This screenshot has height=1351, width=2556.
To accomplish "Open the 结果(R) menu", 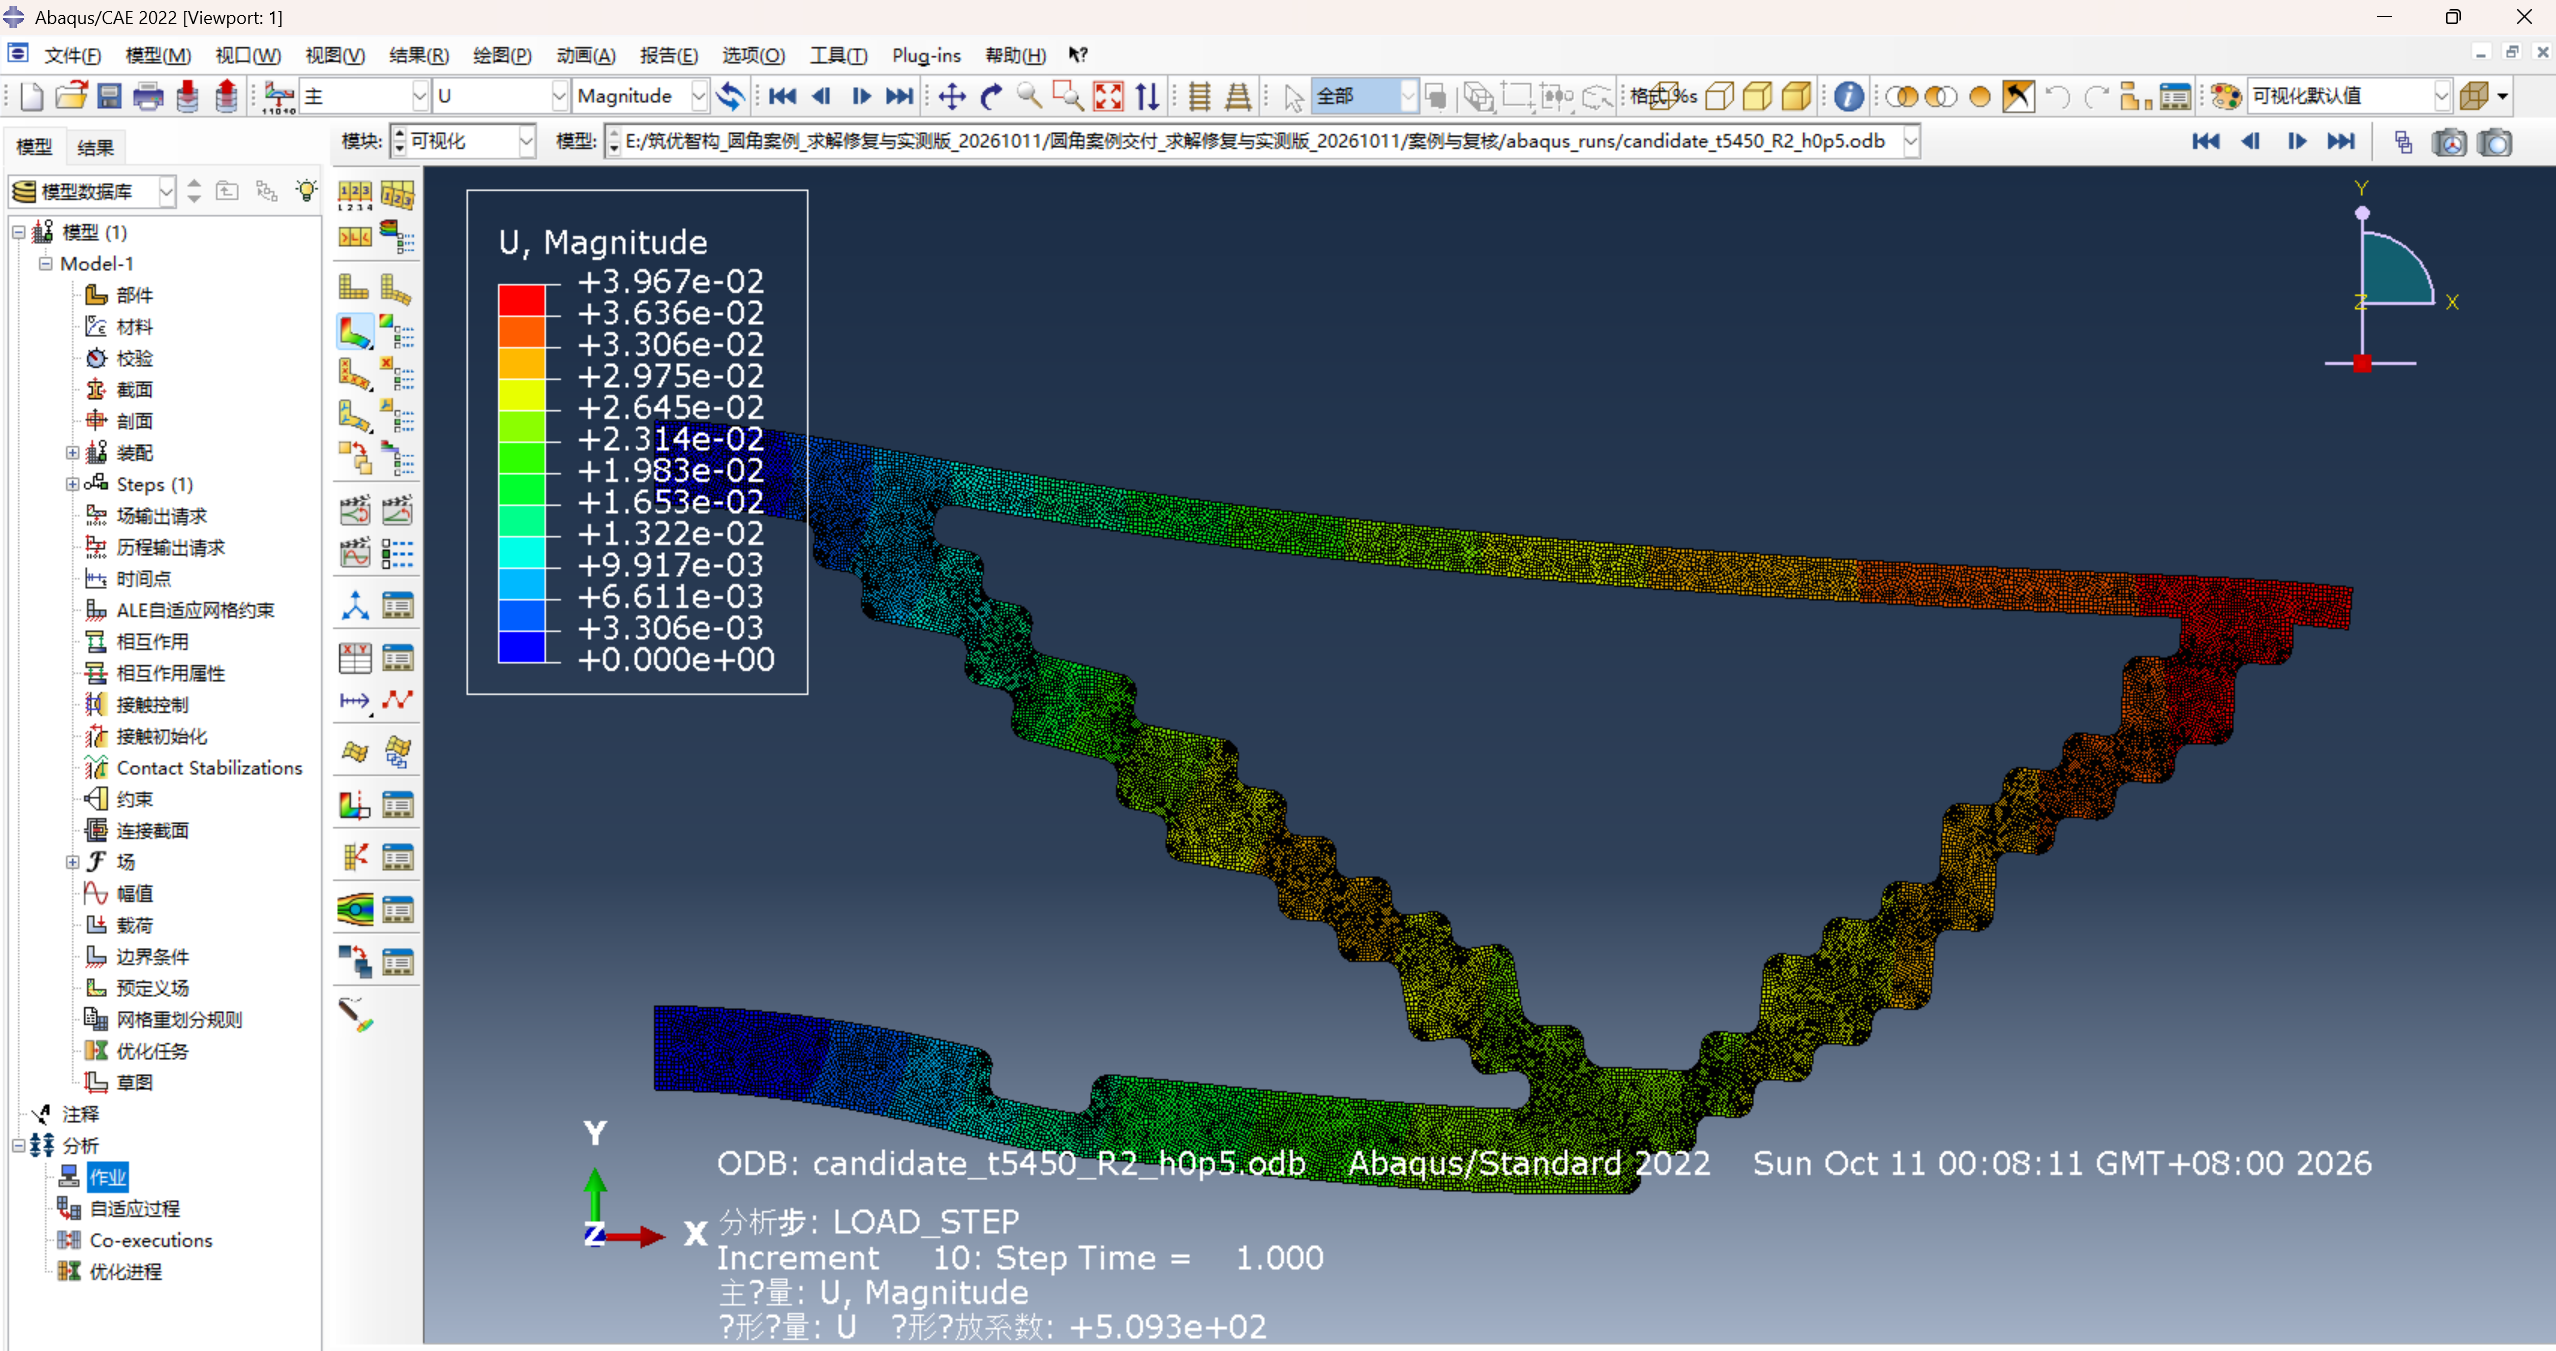I will [418, 55].
